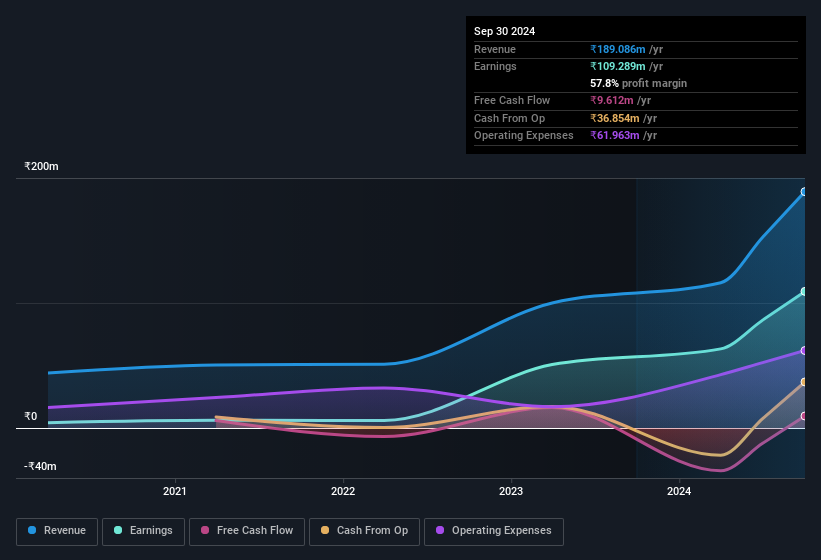Click the 2023 x-axis label
Screen dimensions: 821x560
pyautogui.click(x=511, y=491)
